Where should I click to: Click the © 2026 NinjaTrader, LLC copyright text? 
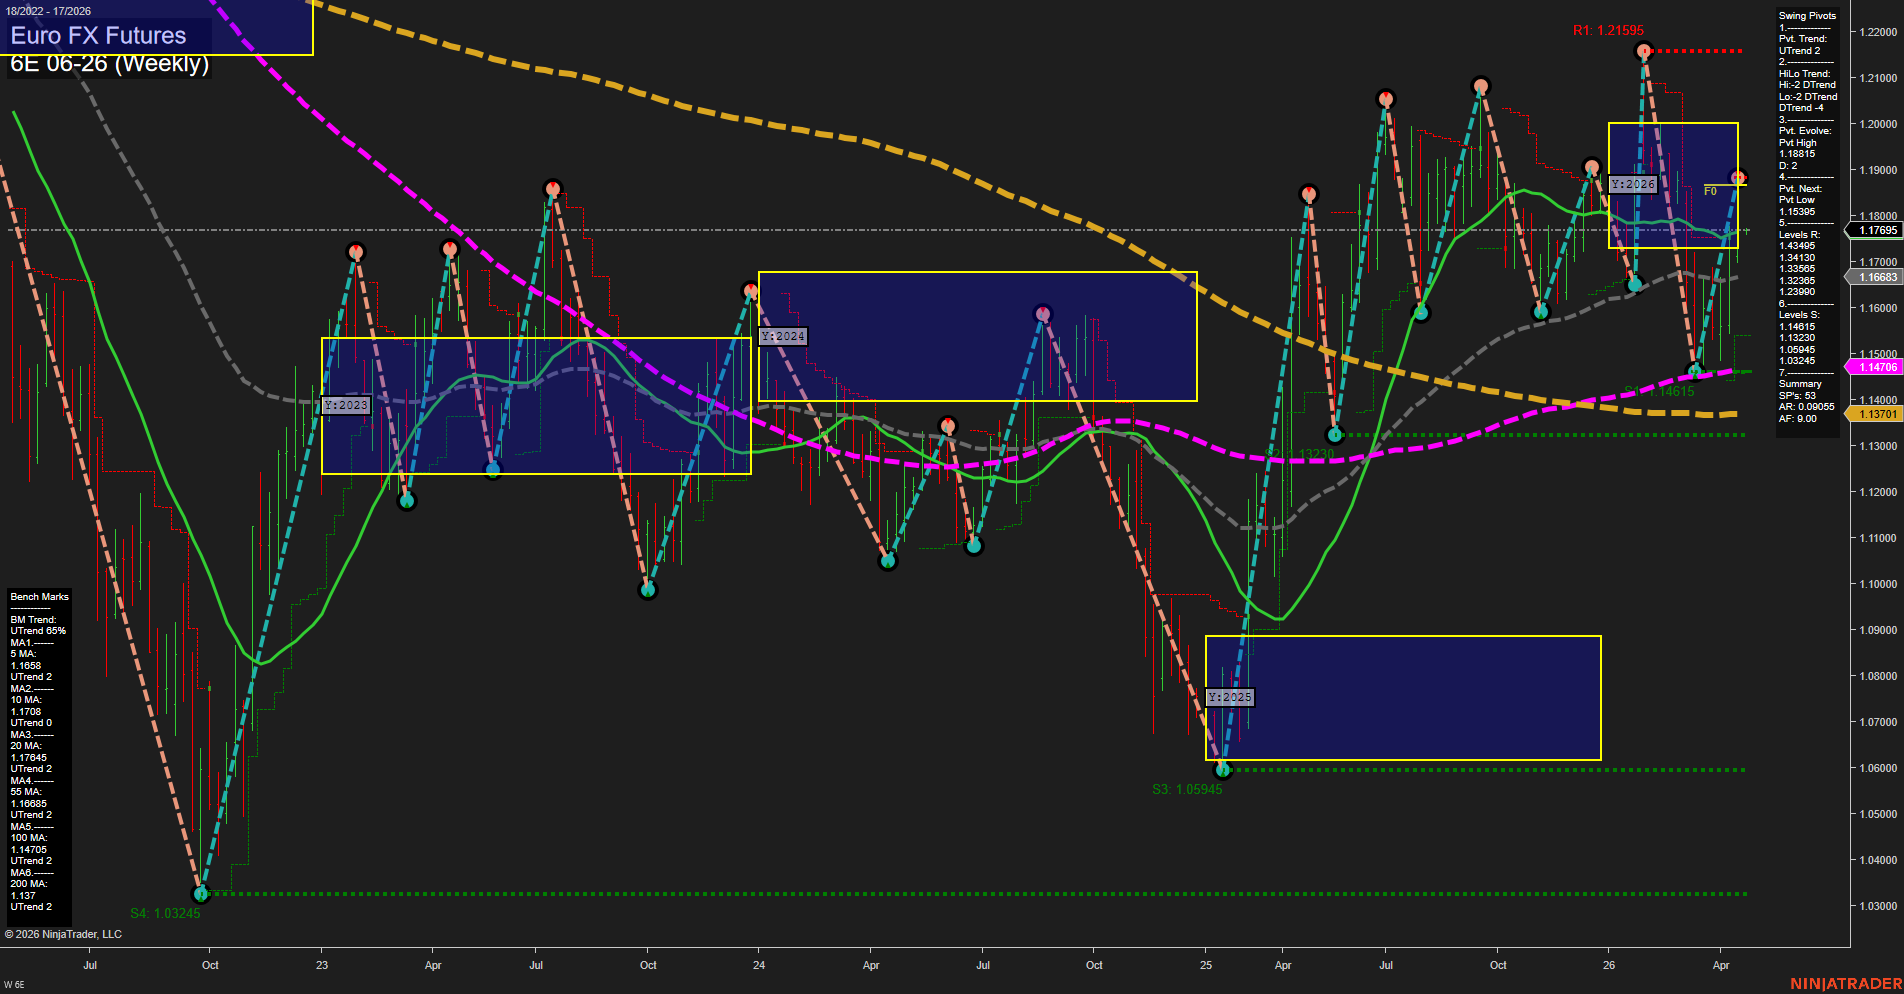63,933
